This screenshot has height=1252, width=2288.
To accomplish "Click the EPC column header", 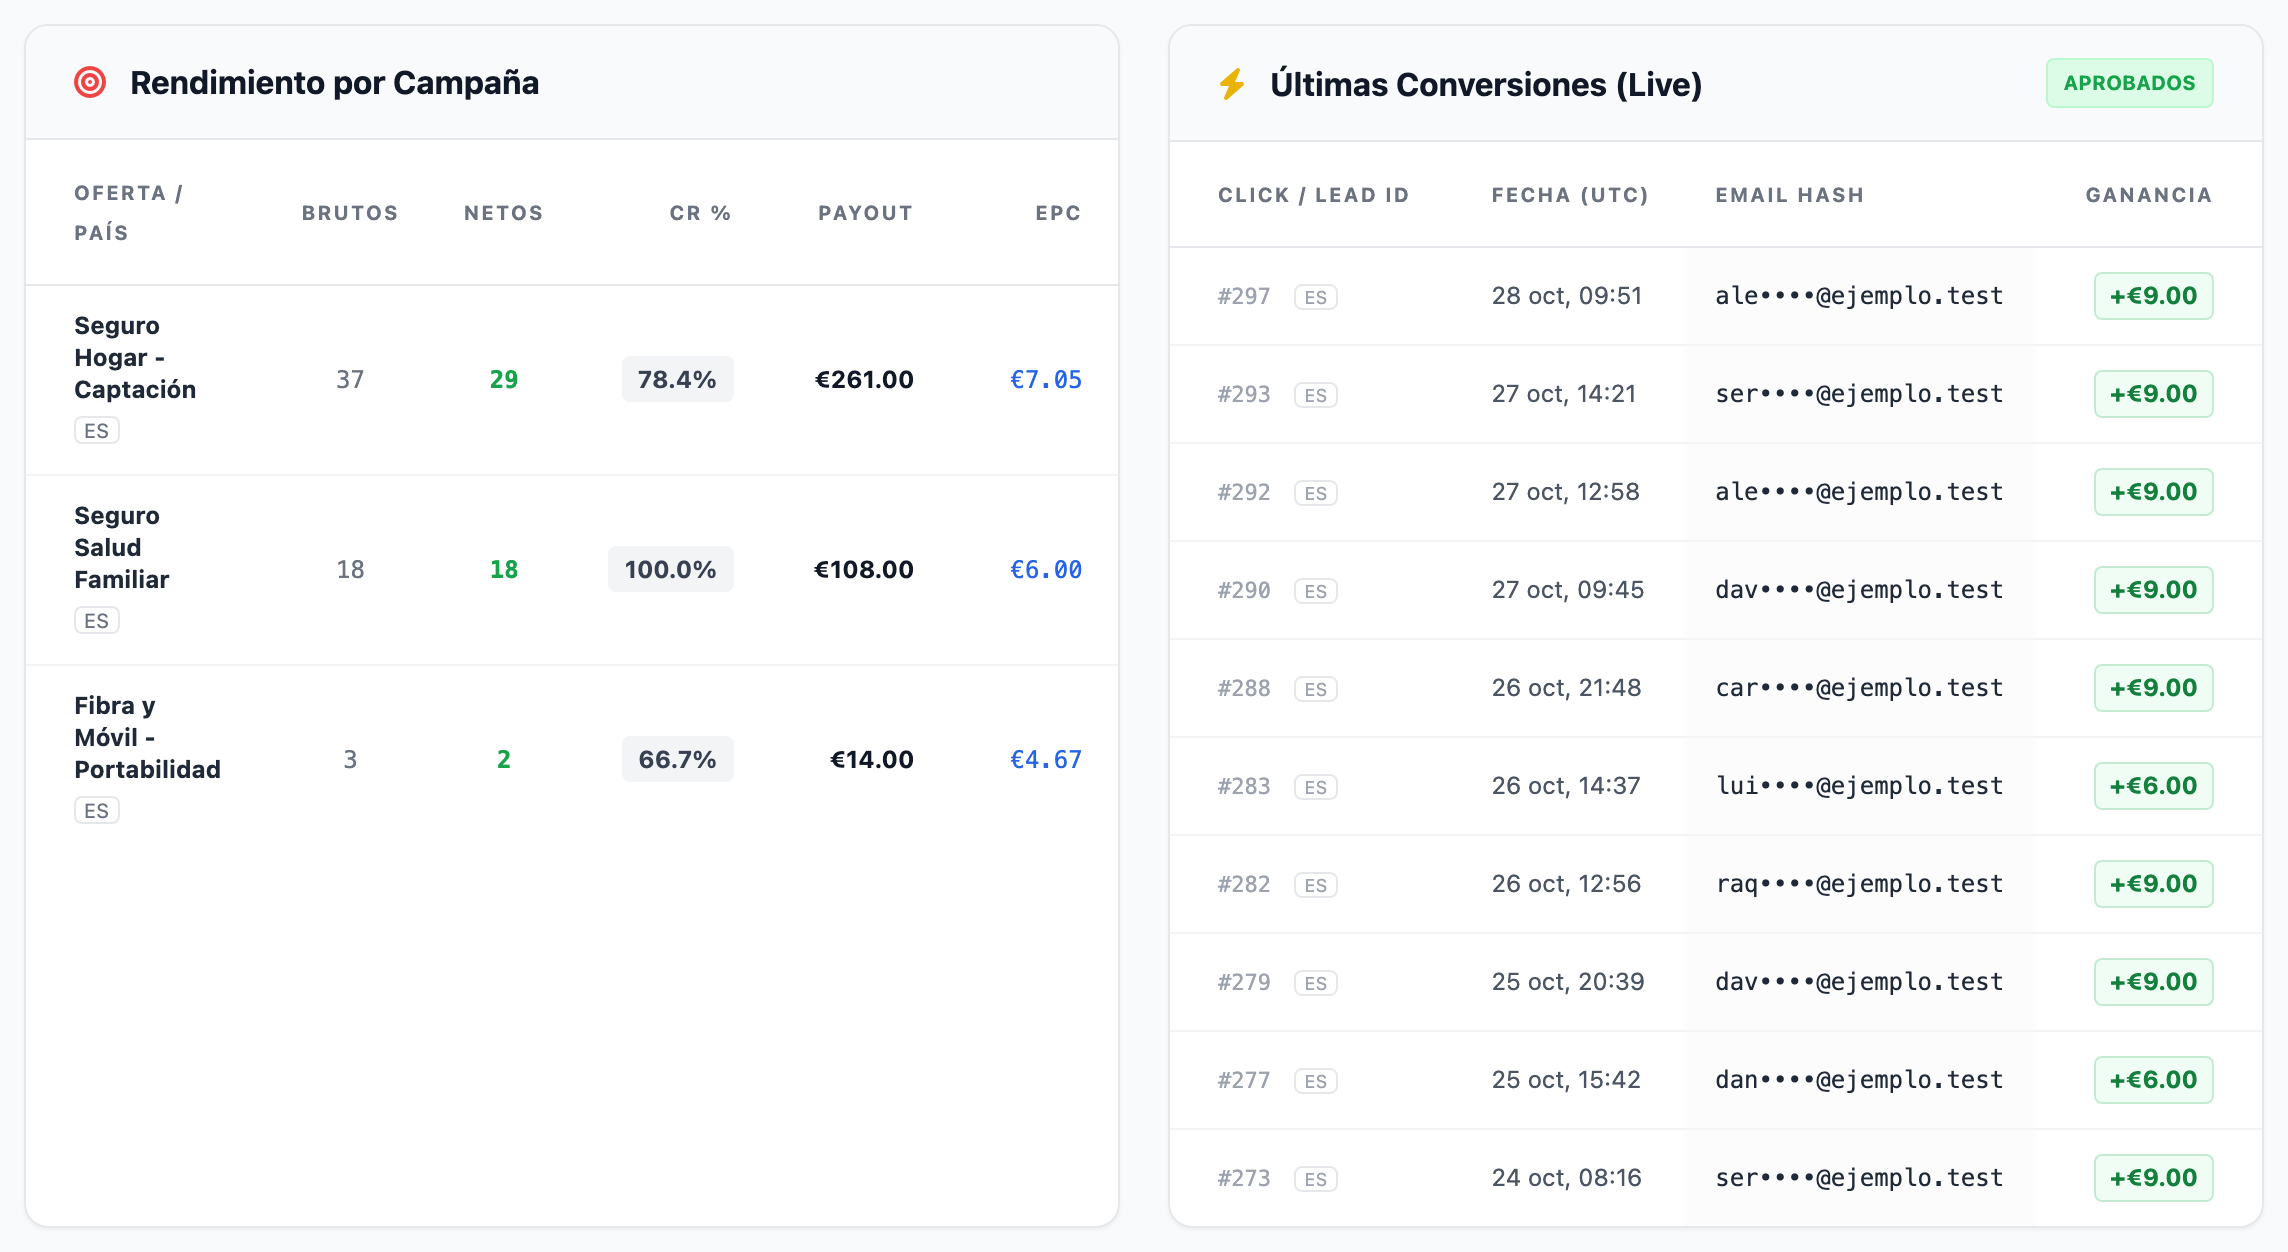I will tap(1058, 213).
